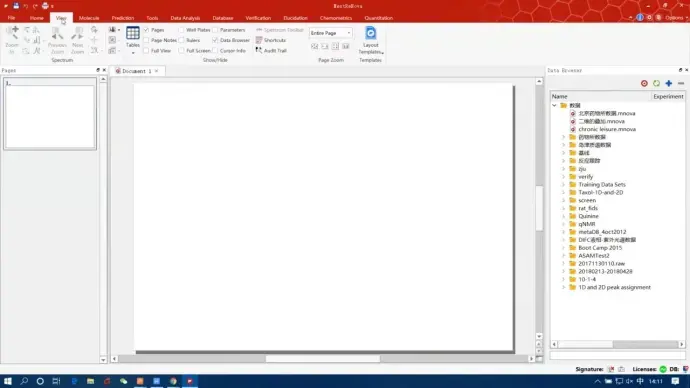Image resolution: width=690 pixels, height=388 pixels.
Task: Select chronic leisure.mnova file
Action: 607,129
